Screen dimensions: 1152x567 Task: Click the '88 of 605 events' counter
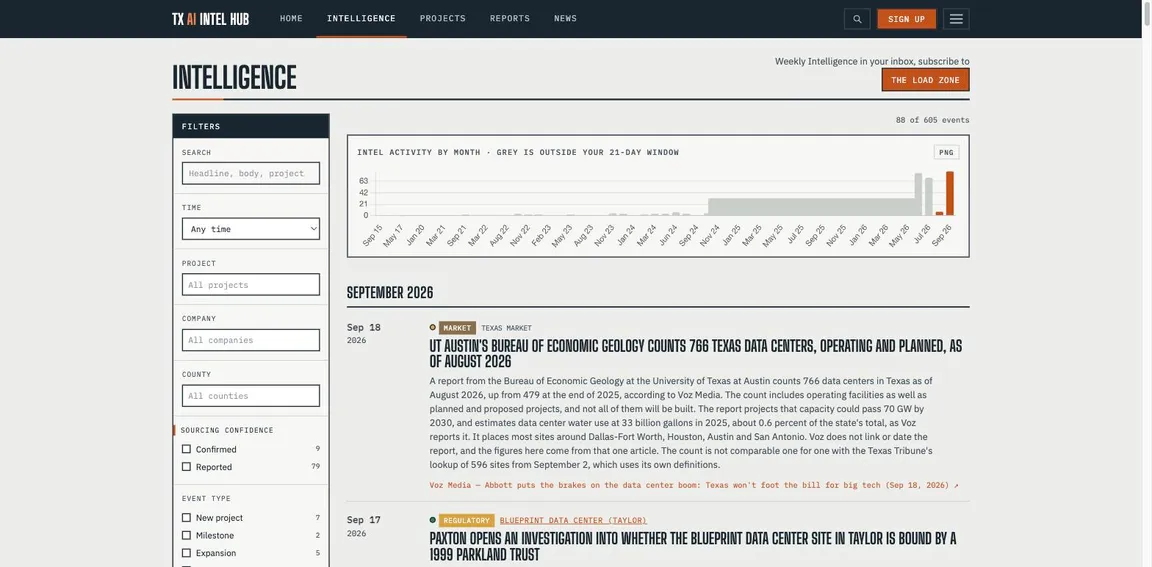(932, 120)
